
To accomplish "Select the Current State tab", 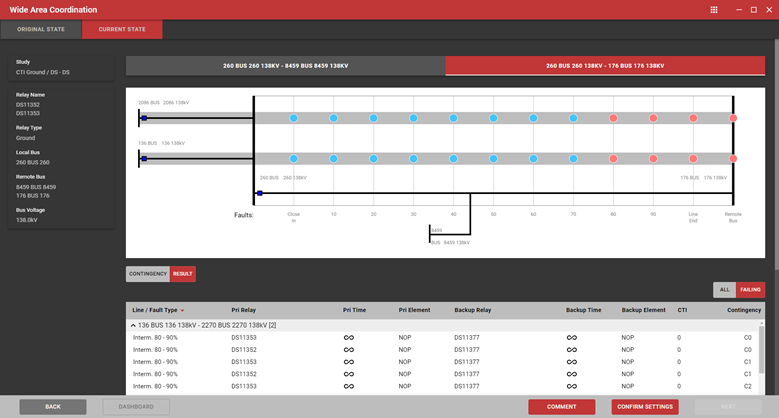I will (x=122, y=29).
